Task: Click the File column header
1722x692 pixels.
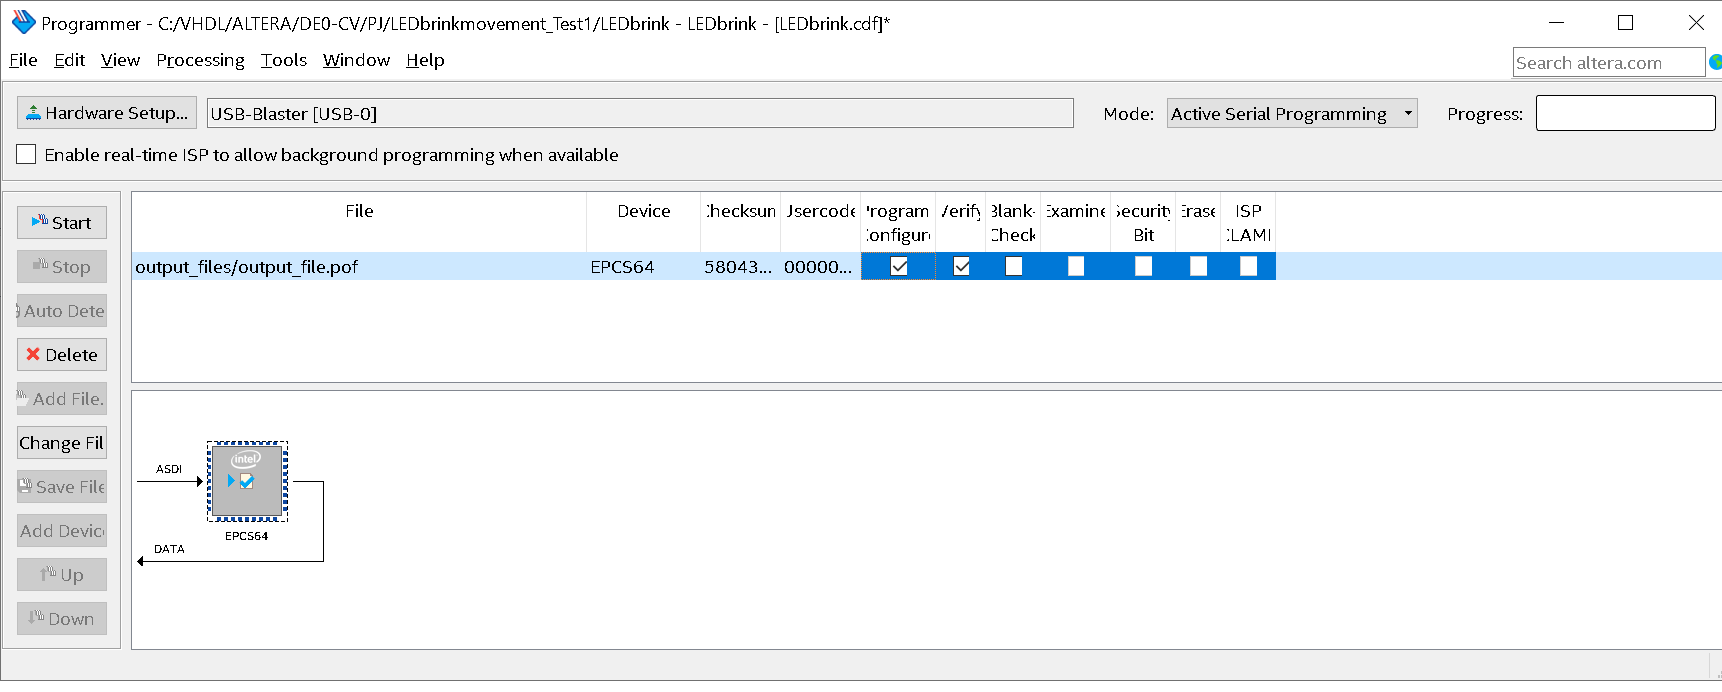Action: click(x=359, y=222)
